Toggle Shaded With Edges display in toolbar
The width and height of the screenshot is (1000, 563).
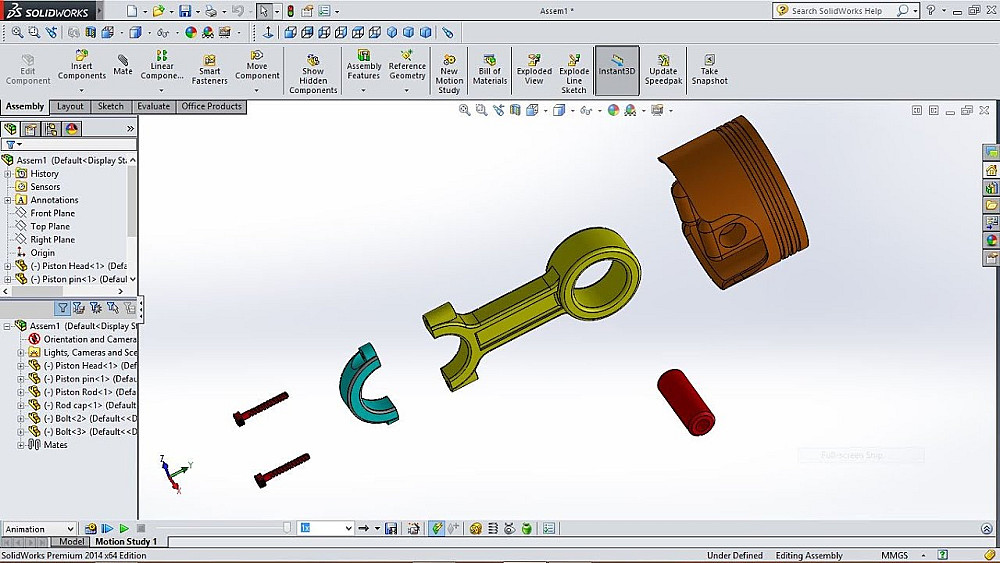click(135, 32)
